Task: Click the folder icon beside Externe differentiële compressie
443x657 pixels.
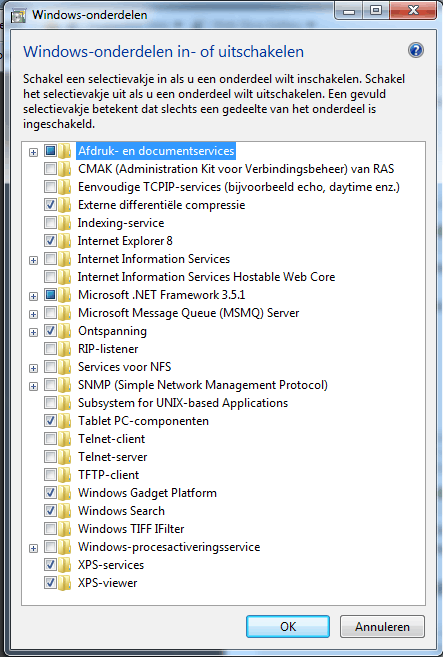Action: click(64, 205)
